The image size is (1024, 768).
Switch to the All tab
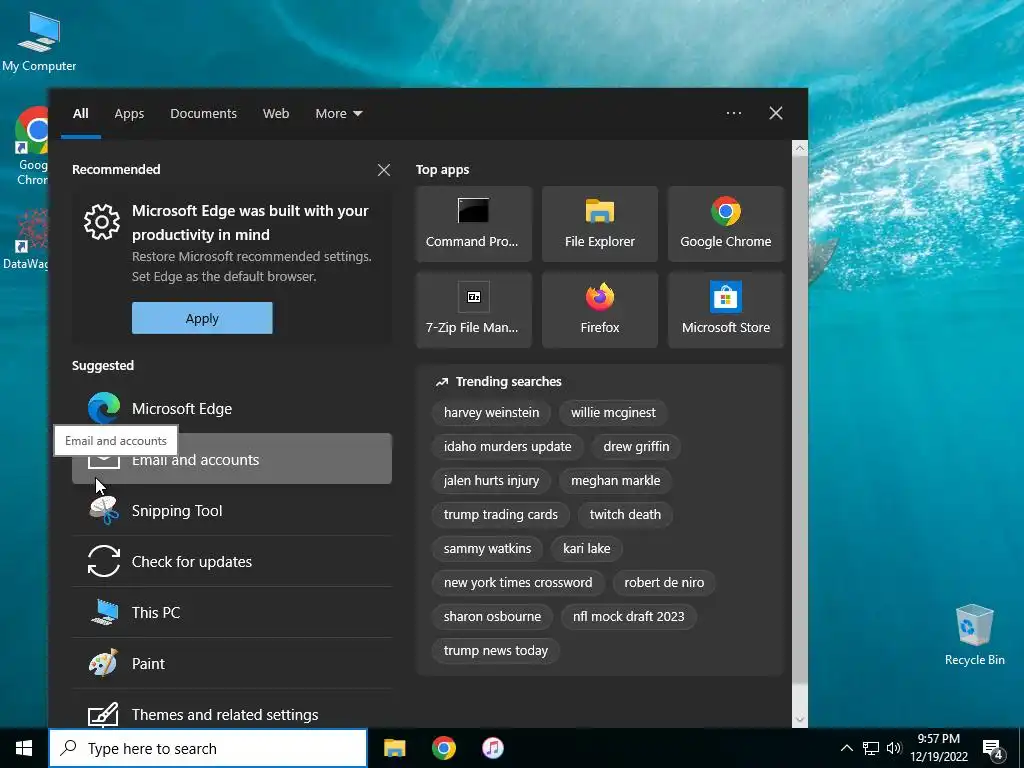pos(80,113)
